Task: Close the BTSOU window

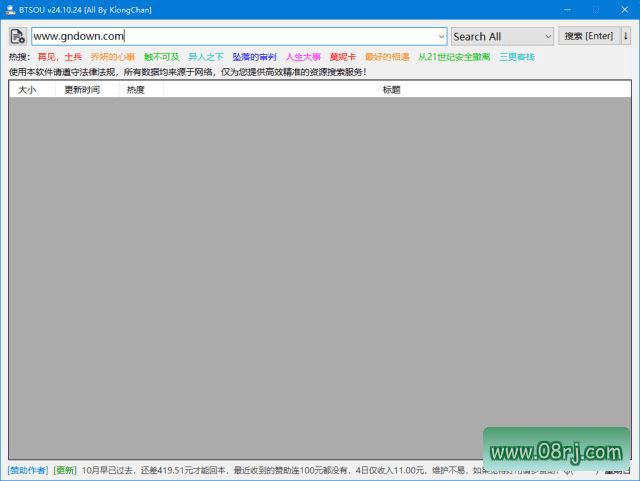Action: coord(625,9)
